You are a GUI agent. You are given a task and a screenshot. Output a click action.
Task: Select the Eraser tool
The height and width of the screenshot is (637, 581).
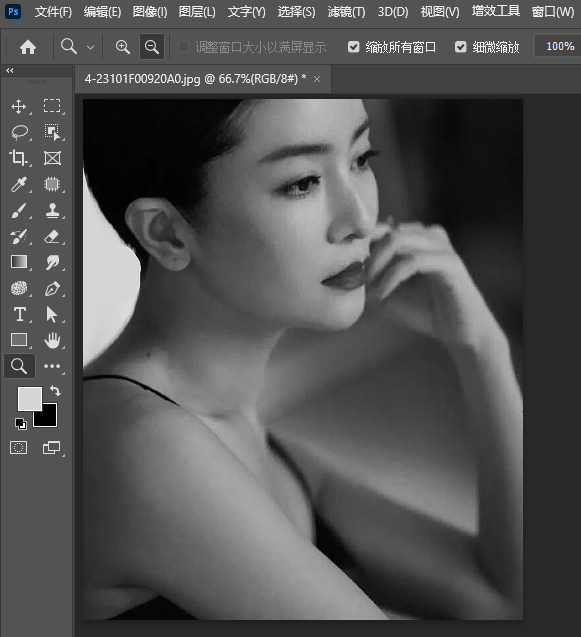click(52, 236)
